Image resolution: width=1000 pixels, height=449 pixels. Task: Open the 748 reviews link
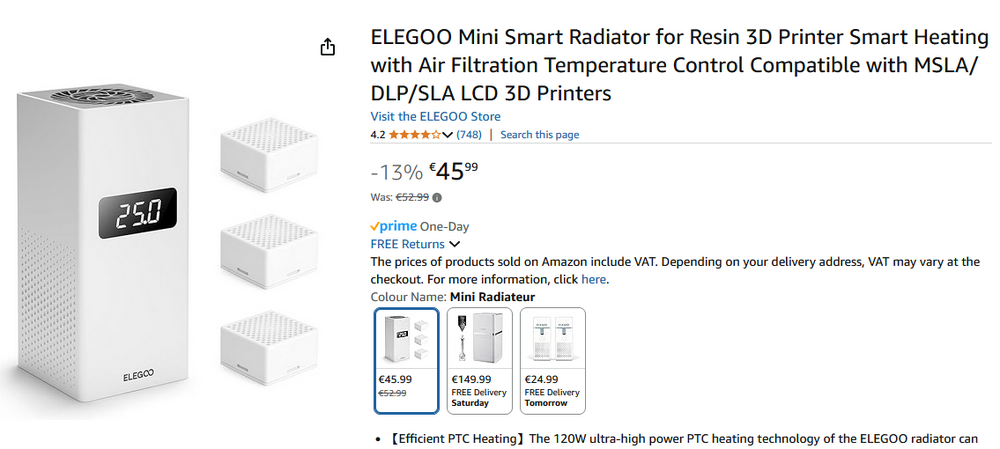coord(469,135)
